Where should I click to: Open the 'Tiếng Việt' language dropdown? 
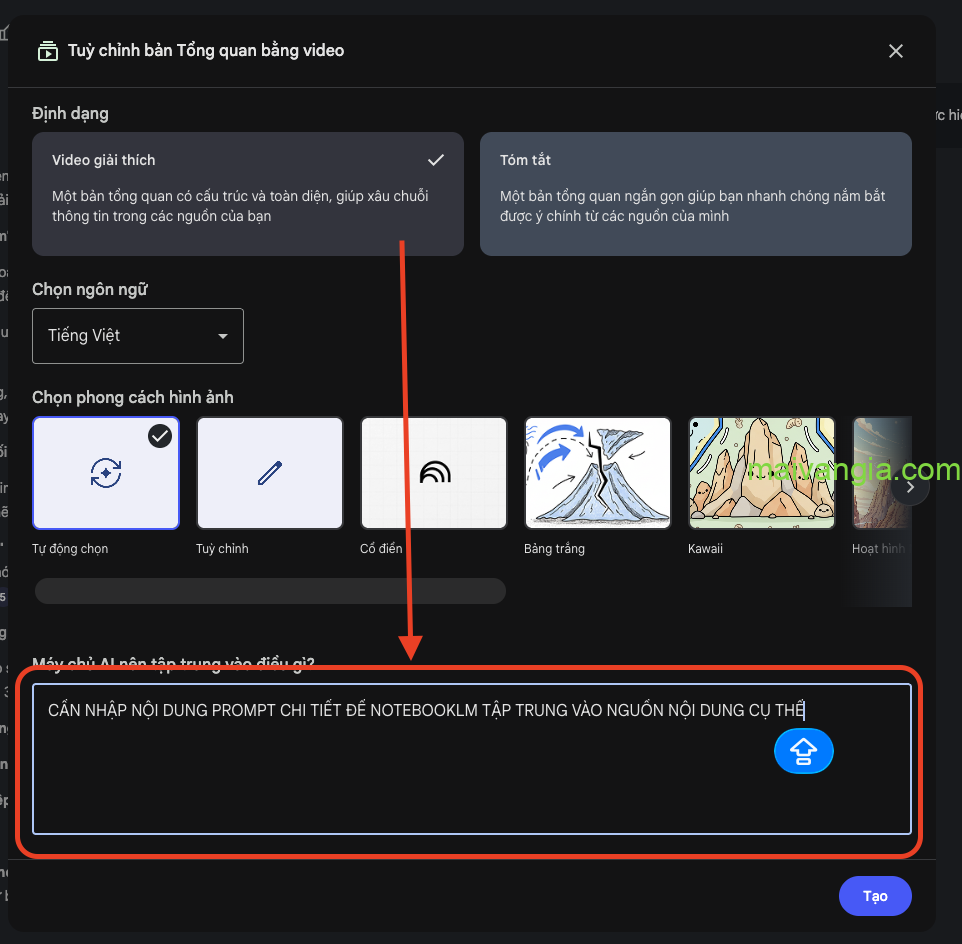[137, 336]
